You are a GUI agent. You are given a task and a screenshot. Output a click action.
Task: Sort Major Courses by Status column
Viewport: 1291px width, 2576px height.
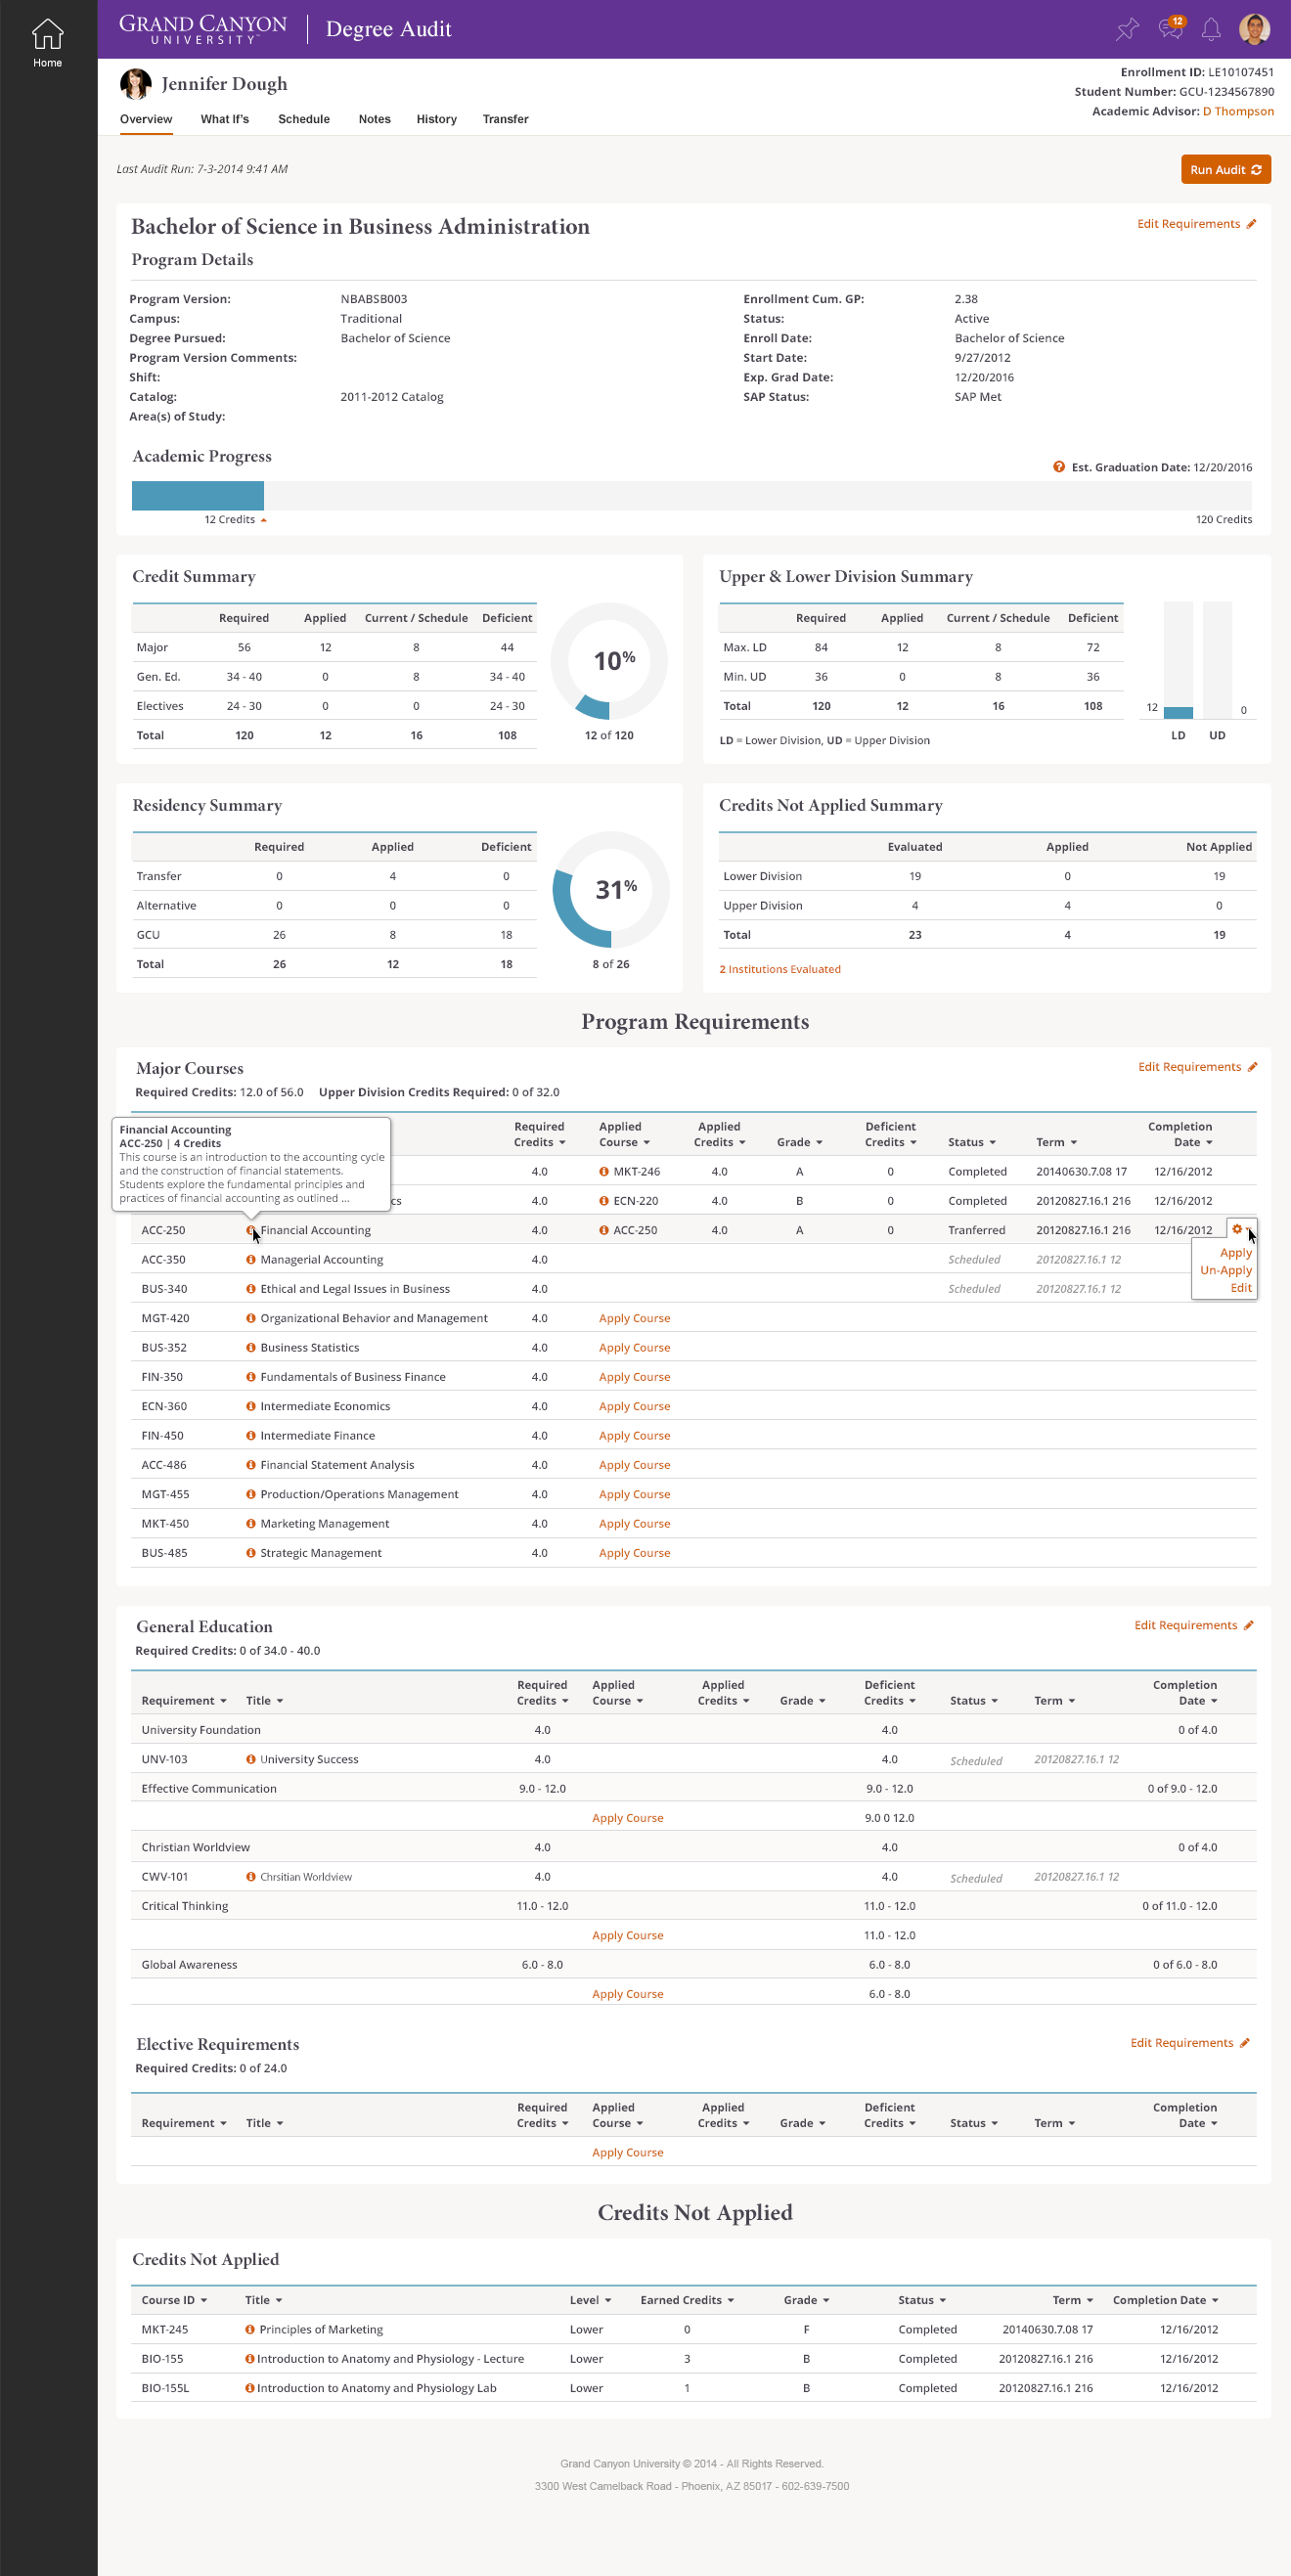pyautogui.click(x=971, y=1142)
